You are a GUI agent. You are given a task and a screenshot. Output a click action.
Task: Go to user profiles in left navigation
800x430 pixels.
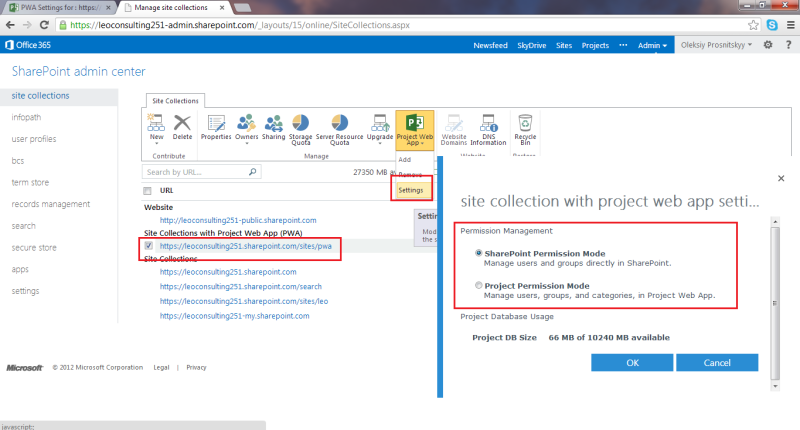click(x=34, y=139)
